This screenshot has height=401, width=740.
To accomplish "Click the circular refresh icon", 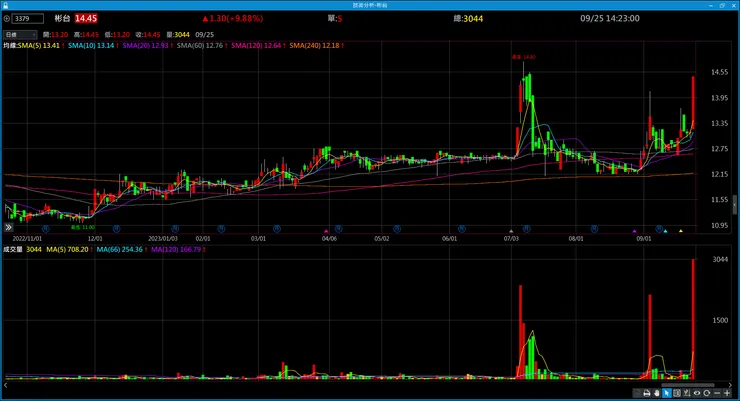I will coord(706,393).
